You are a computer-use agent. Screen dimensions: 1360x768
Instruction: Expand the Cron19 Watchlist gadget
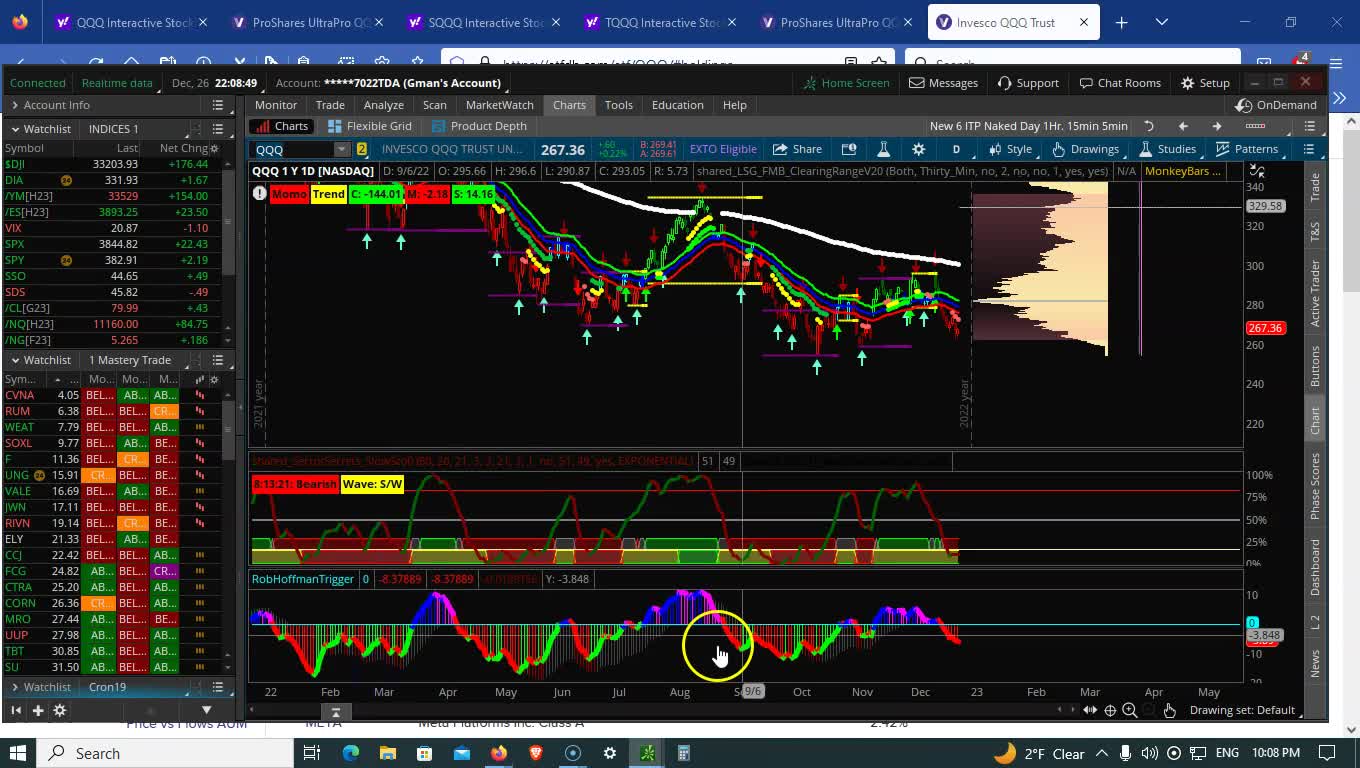[14, 687]
